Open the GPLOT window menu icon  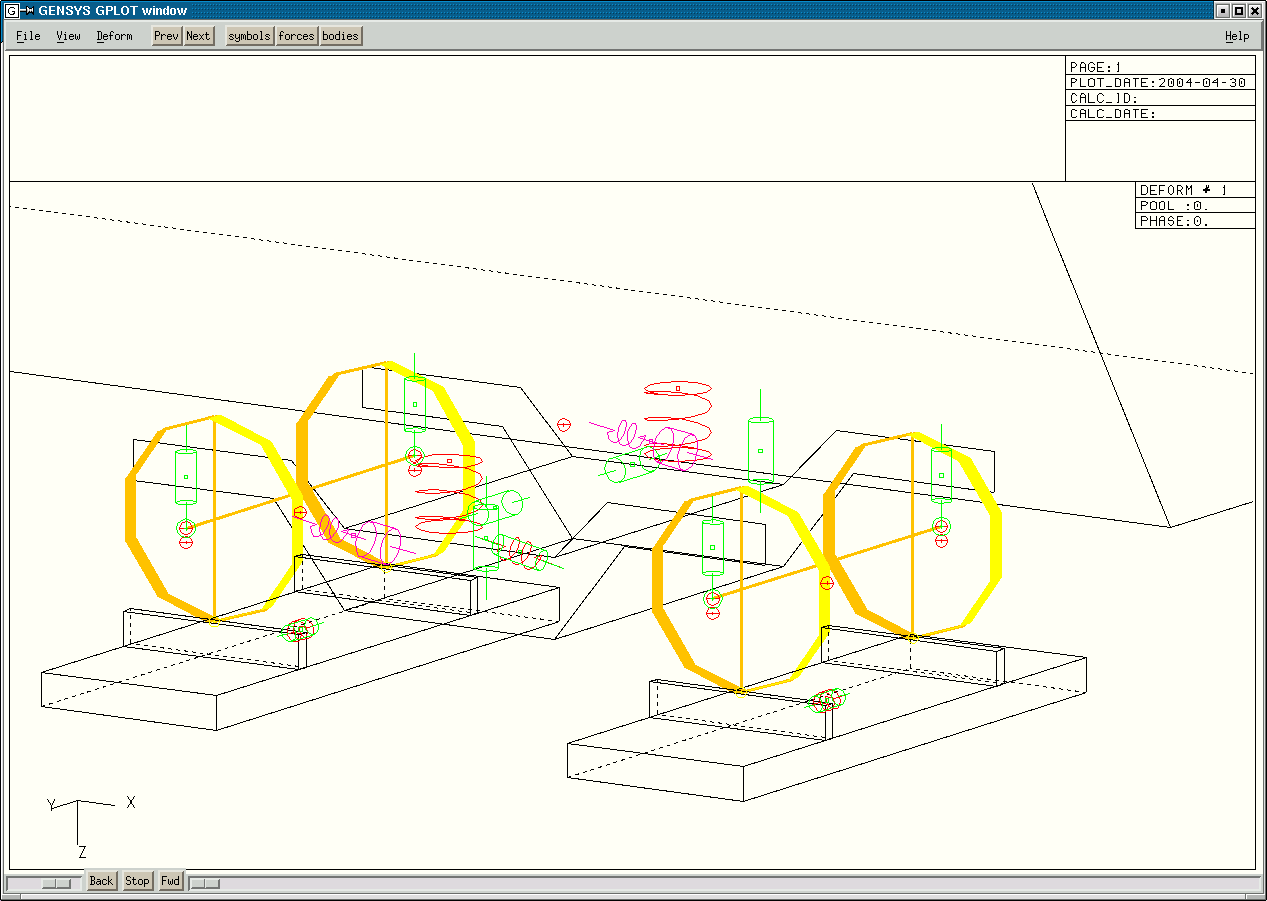pos(11,11)
